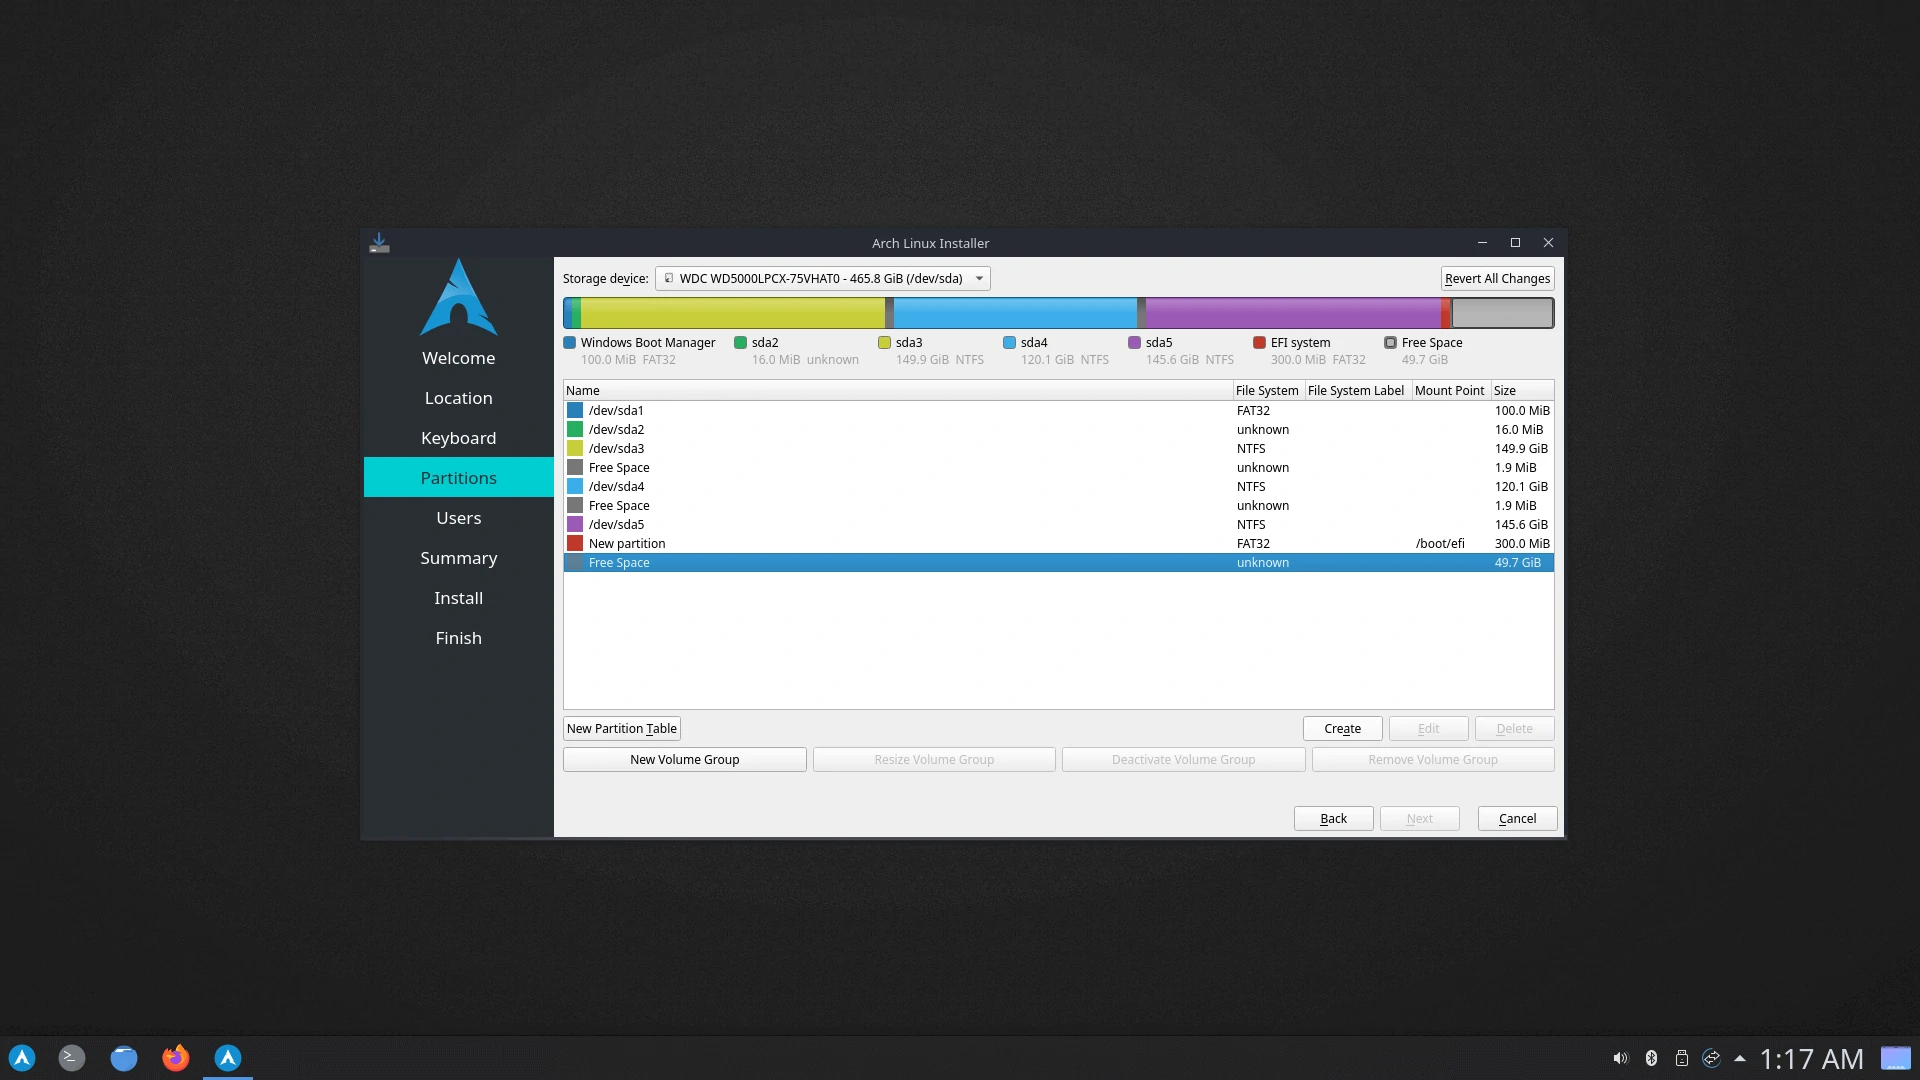This screenshot has width=1920, height=1080.
Task: Open the clipboard tray icon
Action: click(1682, 1058)
